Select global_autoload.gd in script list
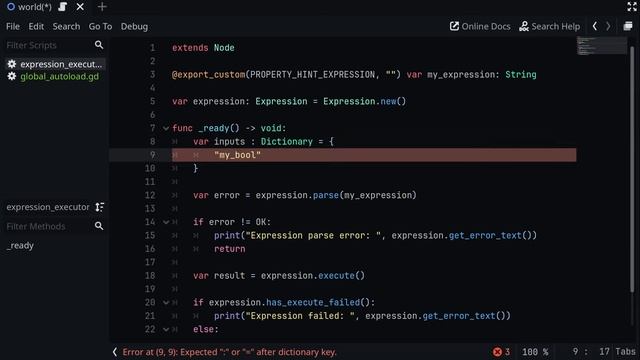Image resolution: width=640 pixels, height=360 pixels. (x=55, y=76)
